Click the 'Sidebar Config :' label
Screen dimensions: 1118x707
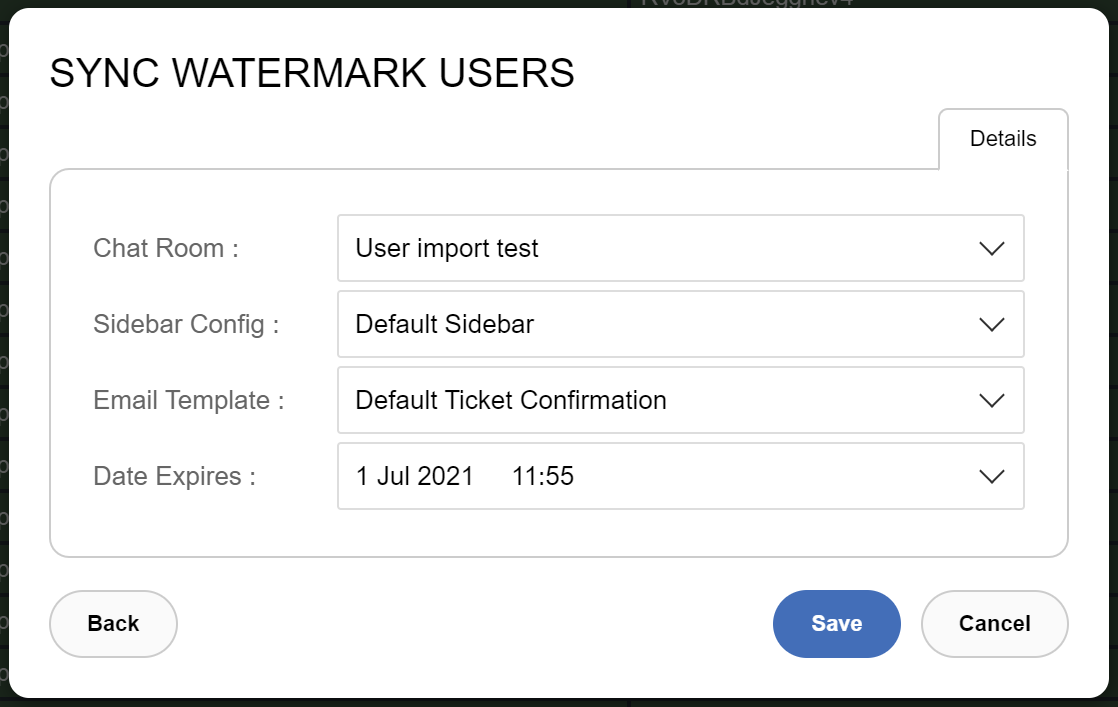tap(186, 324)
